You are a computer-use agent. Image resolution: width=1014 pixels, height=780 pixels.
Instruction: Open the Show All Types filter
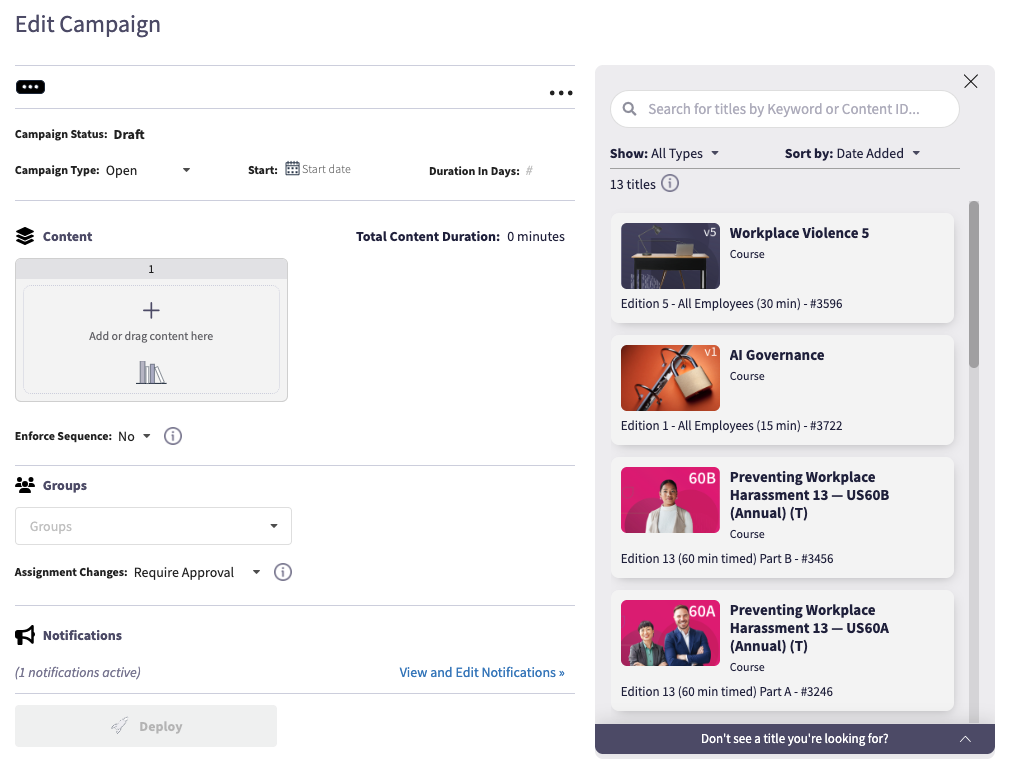pos(664,153)
